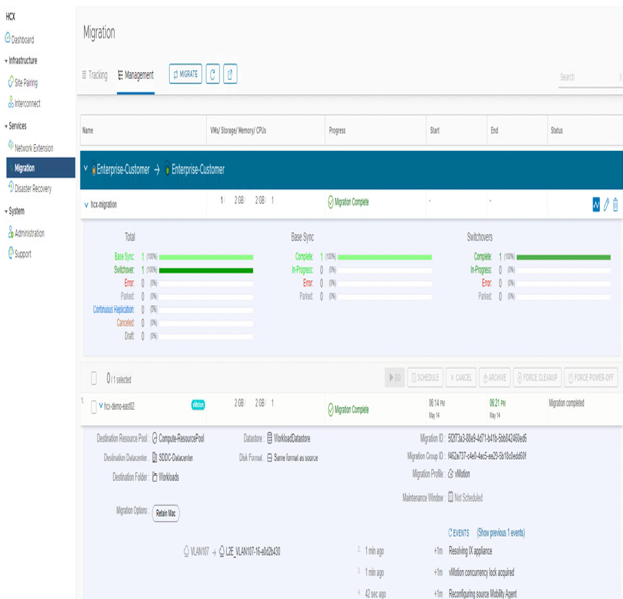Click the Retain Mac option pill
623x599 pixels.
click(x=166, y=513)
